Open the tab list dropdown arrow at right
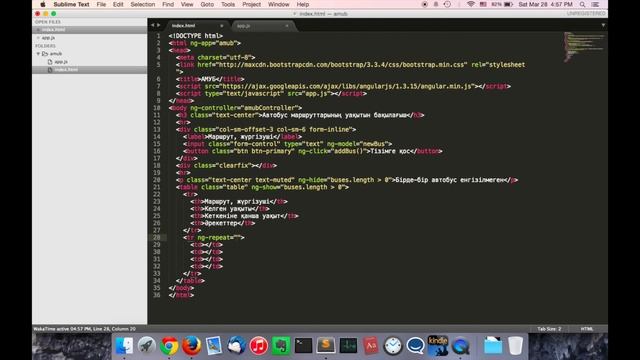Viewport: 640px width, 360px height. [x=603, y=25]
